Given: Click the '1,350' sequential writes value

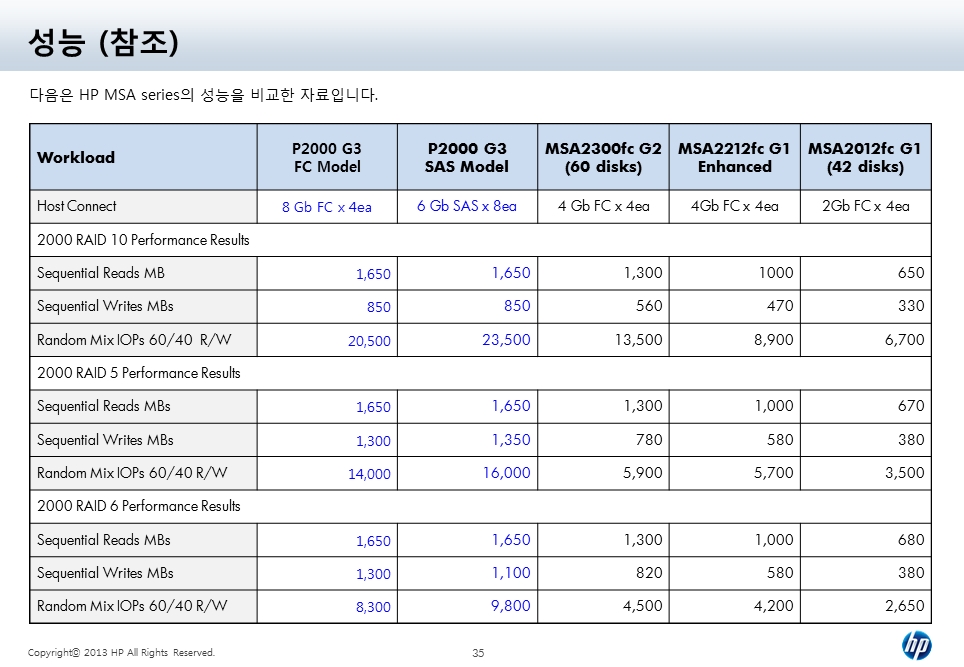Looking at the screenshot, I should [x=511, y=440].
